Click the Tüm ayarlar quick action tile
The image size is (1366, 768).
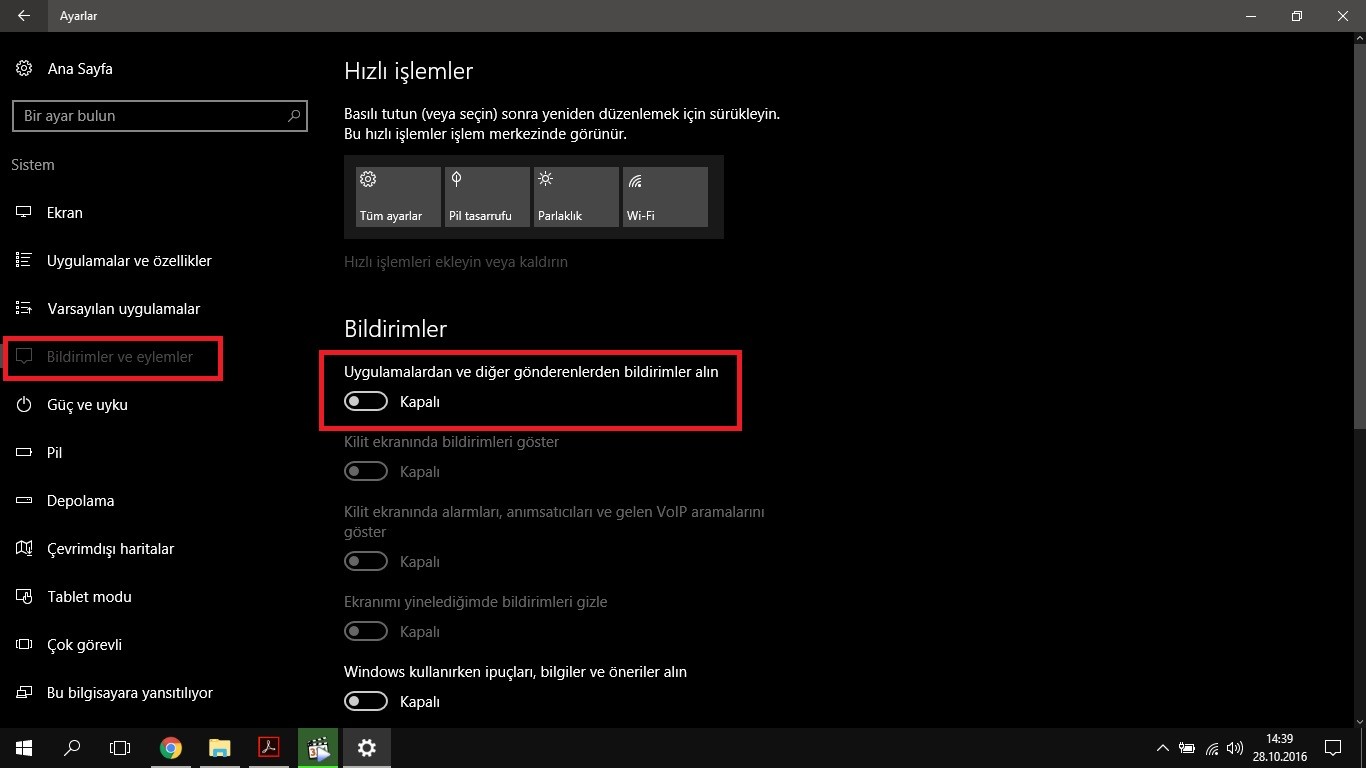tap(398, 197)
